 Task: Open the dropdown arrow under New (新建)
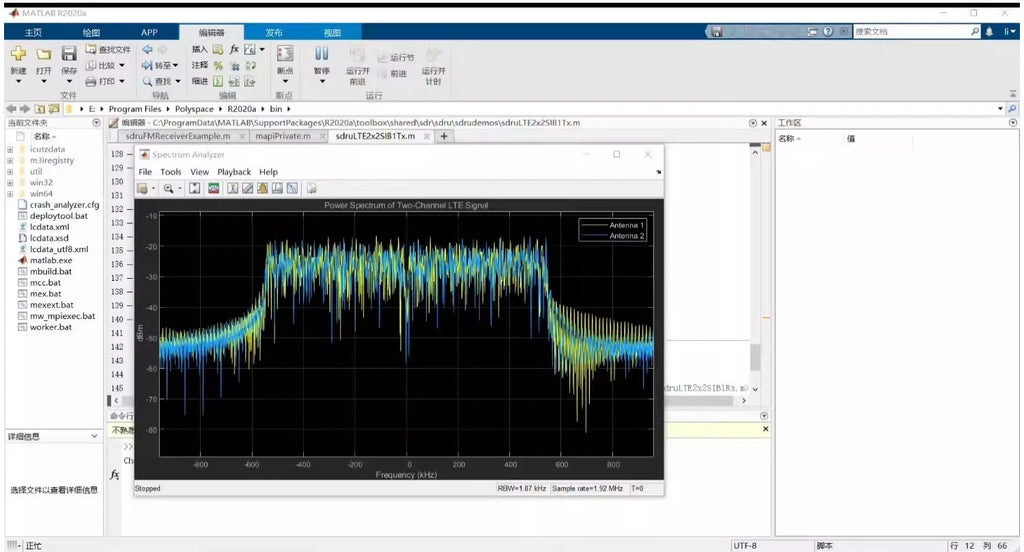[18, 82]
